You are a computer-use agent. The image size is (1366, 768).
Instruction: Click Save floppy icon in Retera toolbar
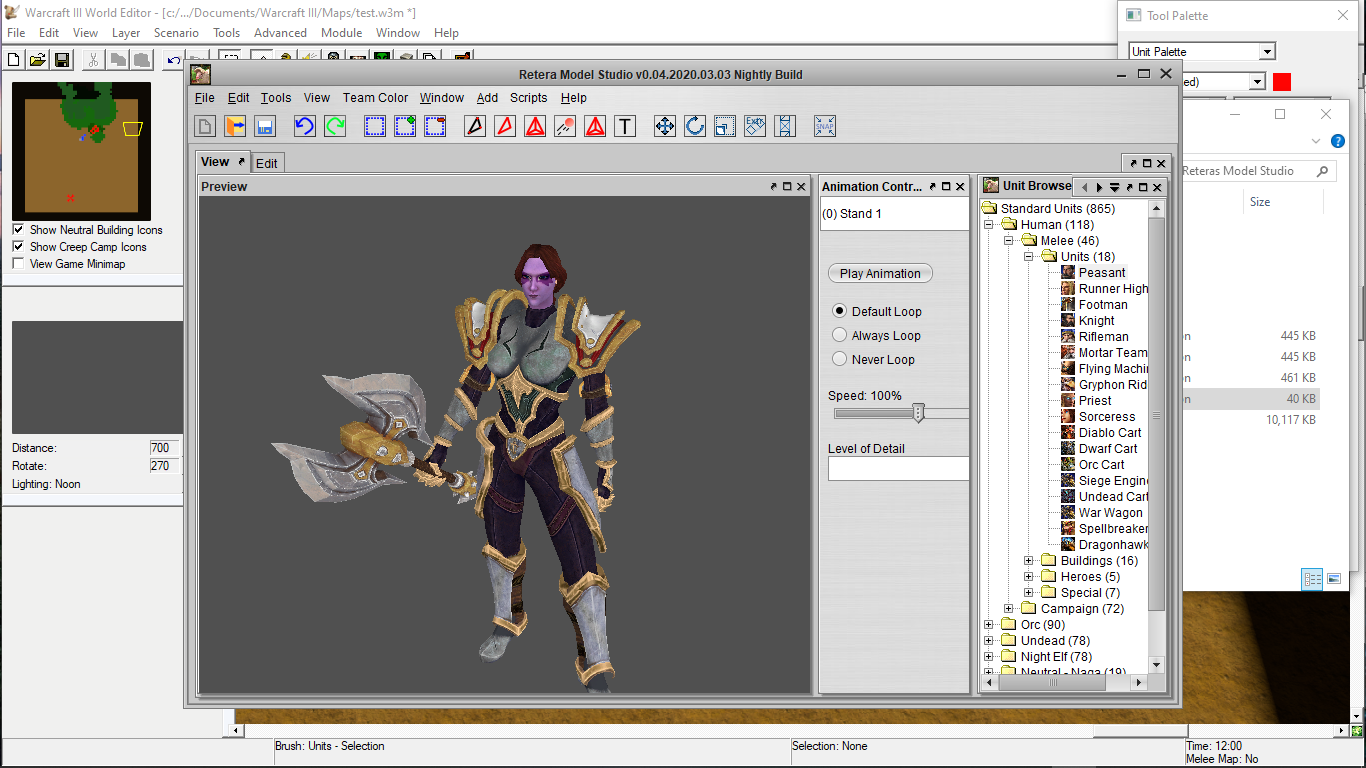coord(265,126)
